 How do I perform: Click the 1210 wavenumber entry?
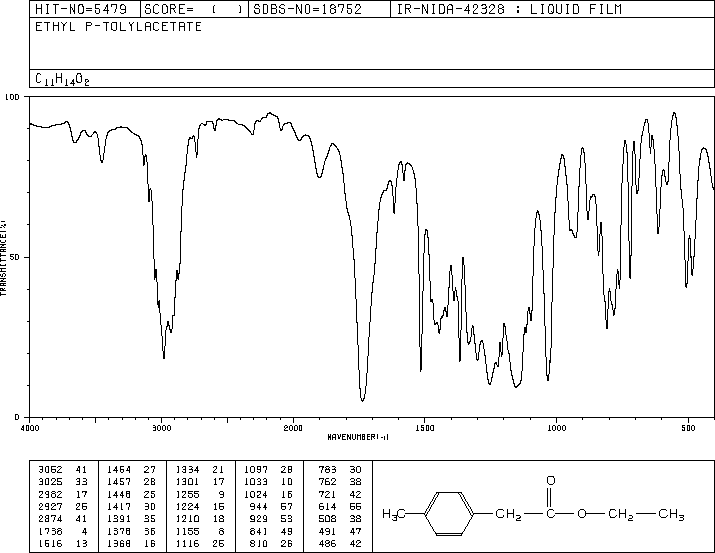[x=187, y=519]
